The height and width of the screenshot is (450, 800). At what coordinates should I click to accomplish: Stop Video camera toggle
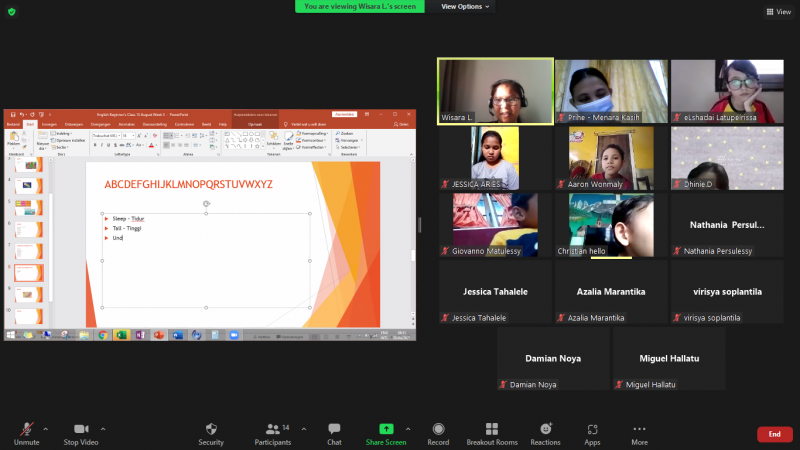pyautogui.click(x=80, y=429)
